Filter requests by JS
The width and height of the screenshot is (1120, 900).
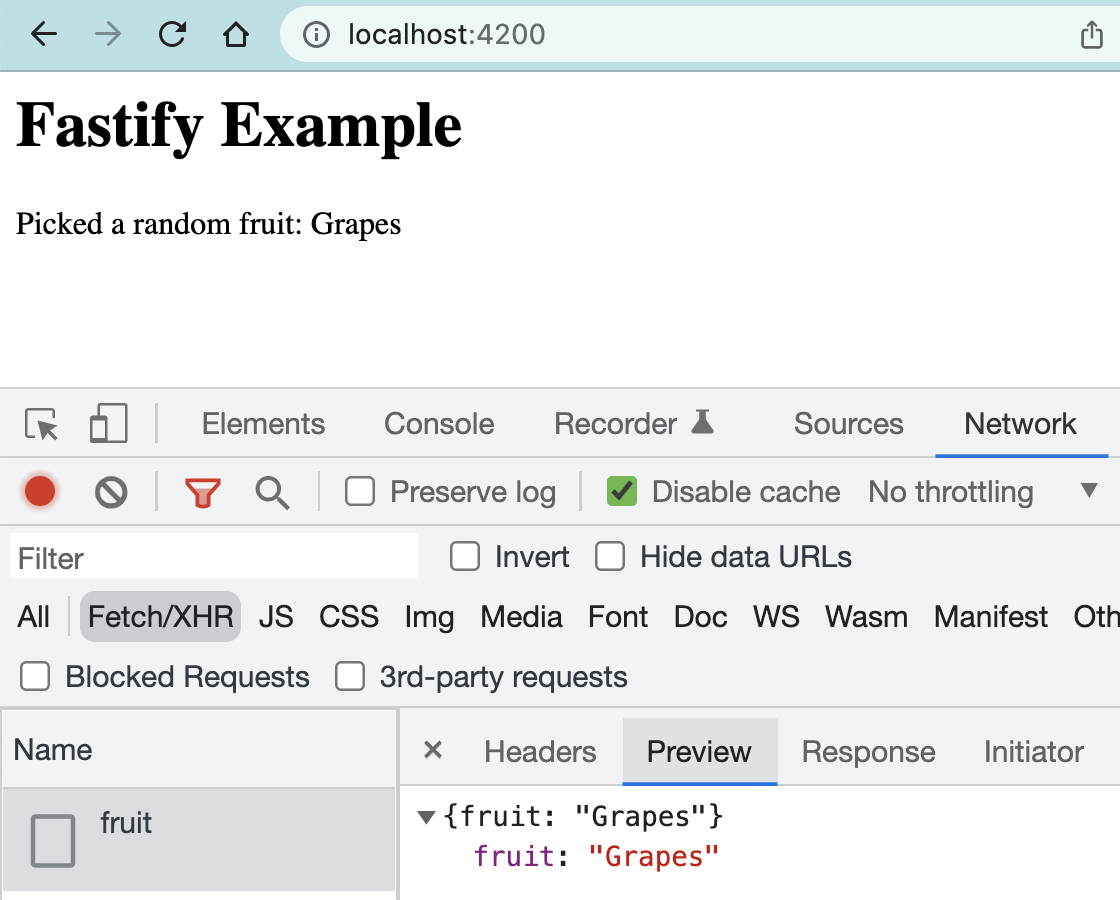[276, 616]
